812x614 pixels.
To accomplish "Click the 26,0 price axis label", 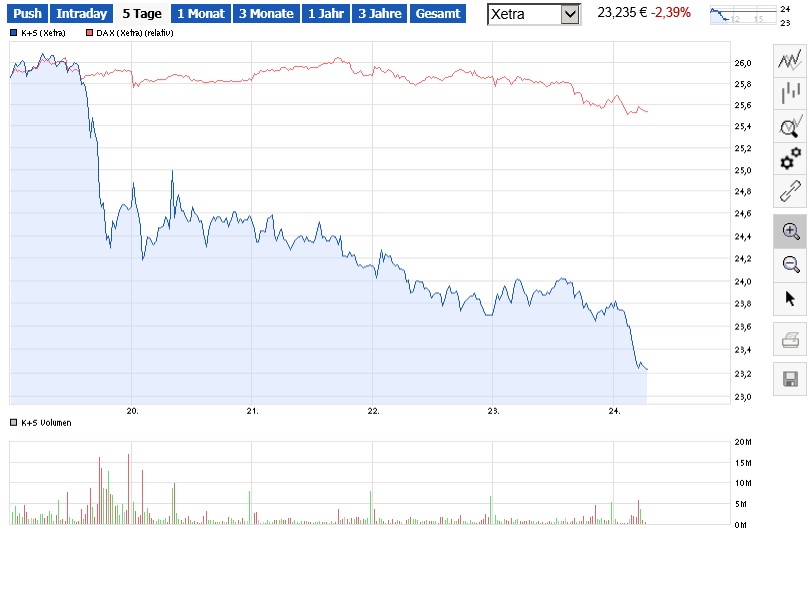I will point(743,63).
